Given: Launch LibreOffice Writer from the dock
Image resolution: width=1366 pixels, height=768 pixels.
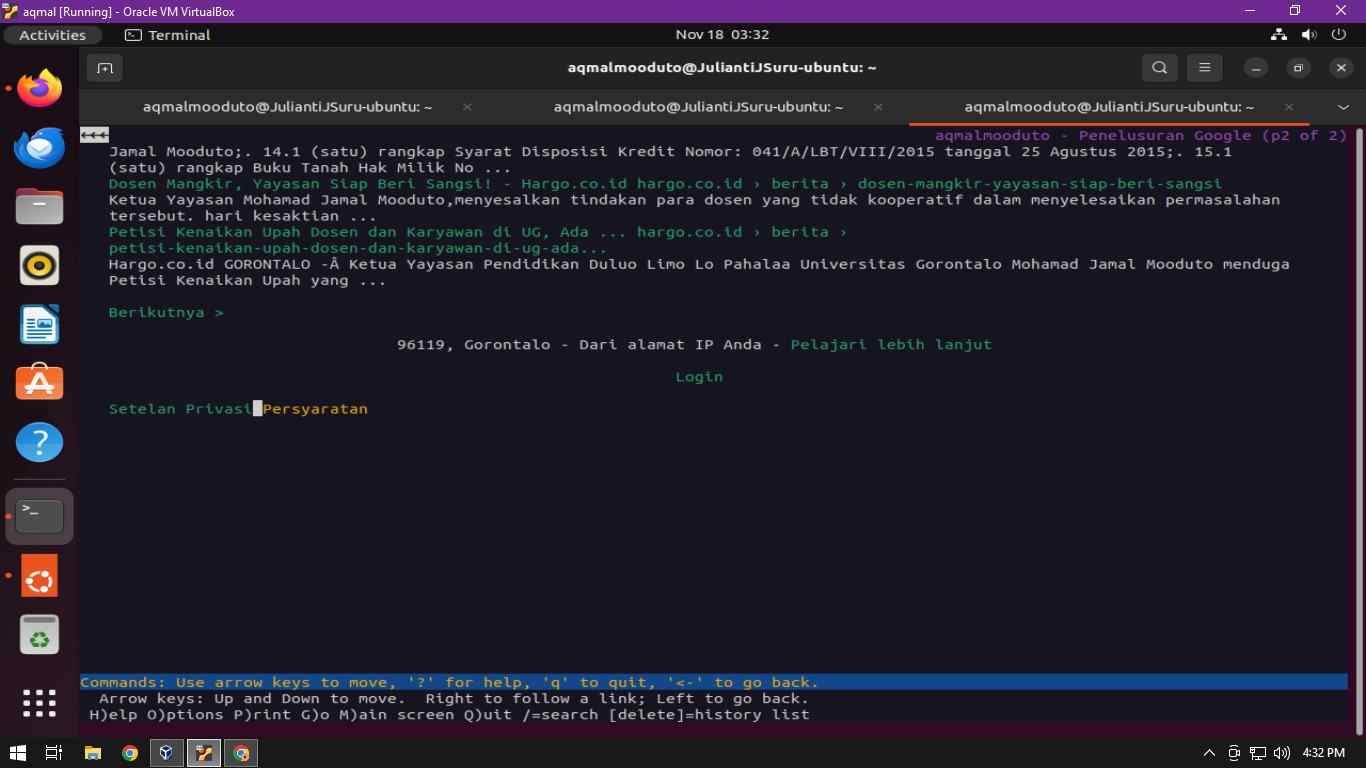Looking at the screenshot, I should pyautogui.click(x=40, y=325).
